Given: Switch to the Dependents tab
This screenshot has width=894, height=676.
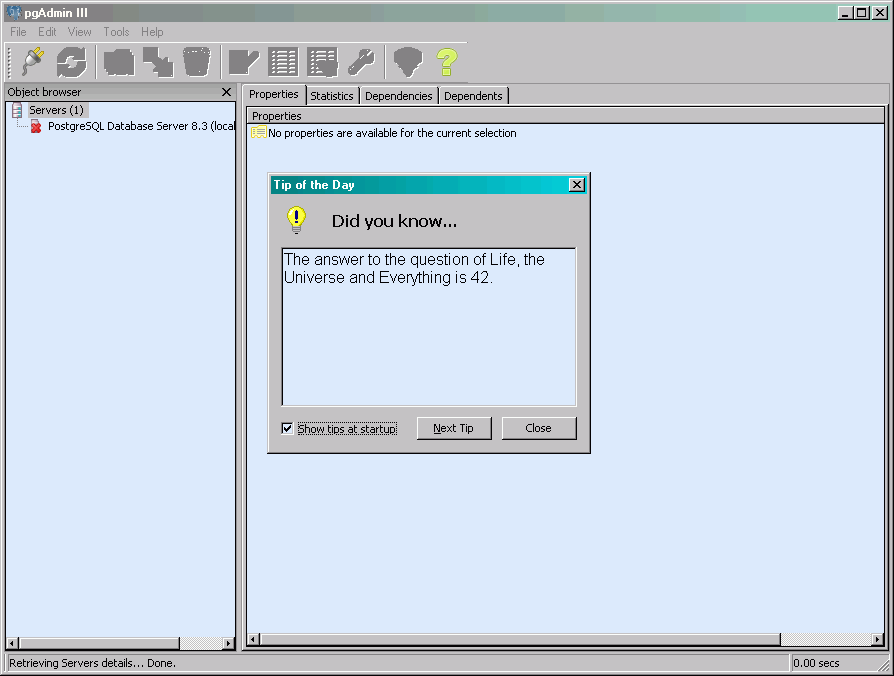Looking at the screenshot, I should [x=473, y=96].
